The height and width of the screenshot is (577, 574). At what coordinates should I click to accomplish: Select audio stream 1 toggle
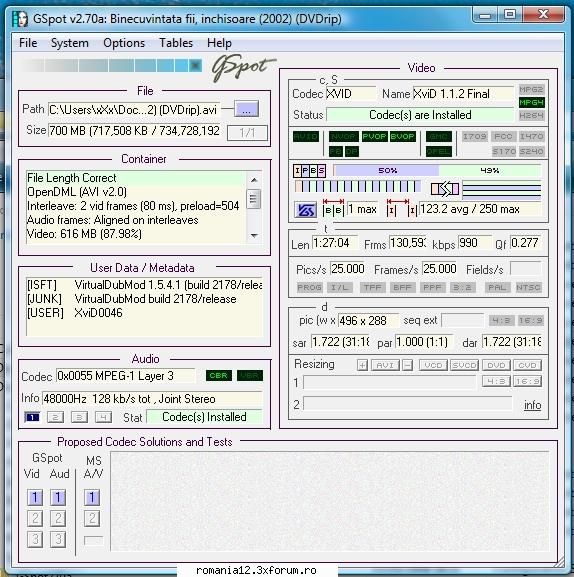point(32,417)
